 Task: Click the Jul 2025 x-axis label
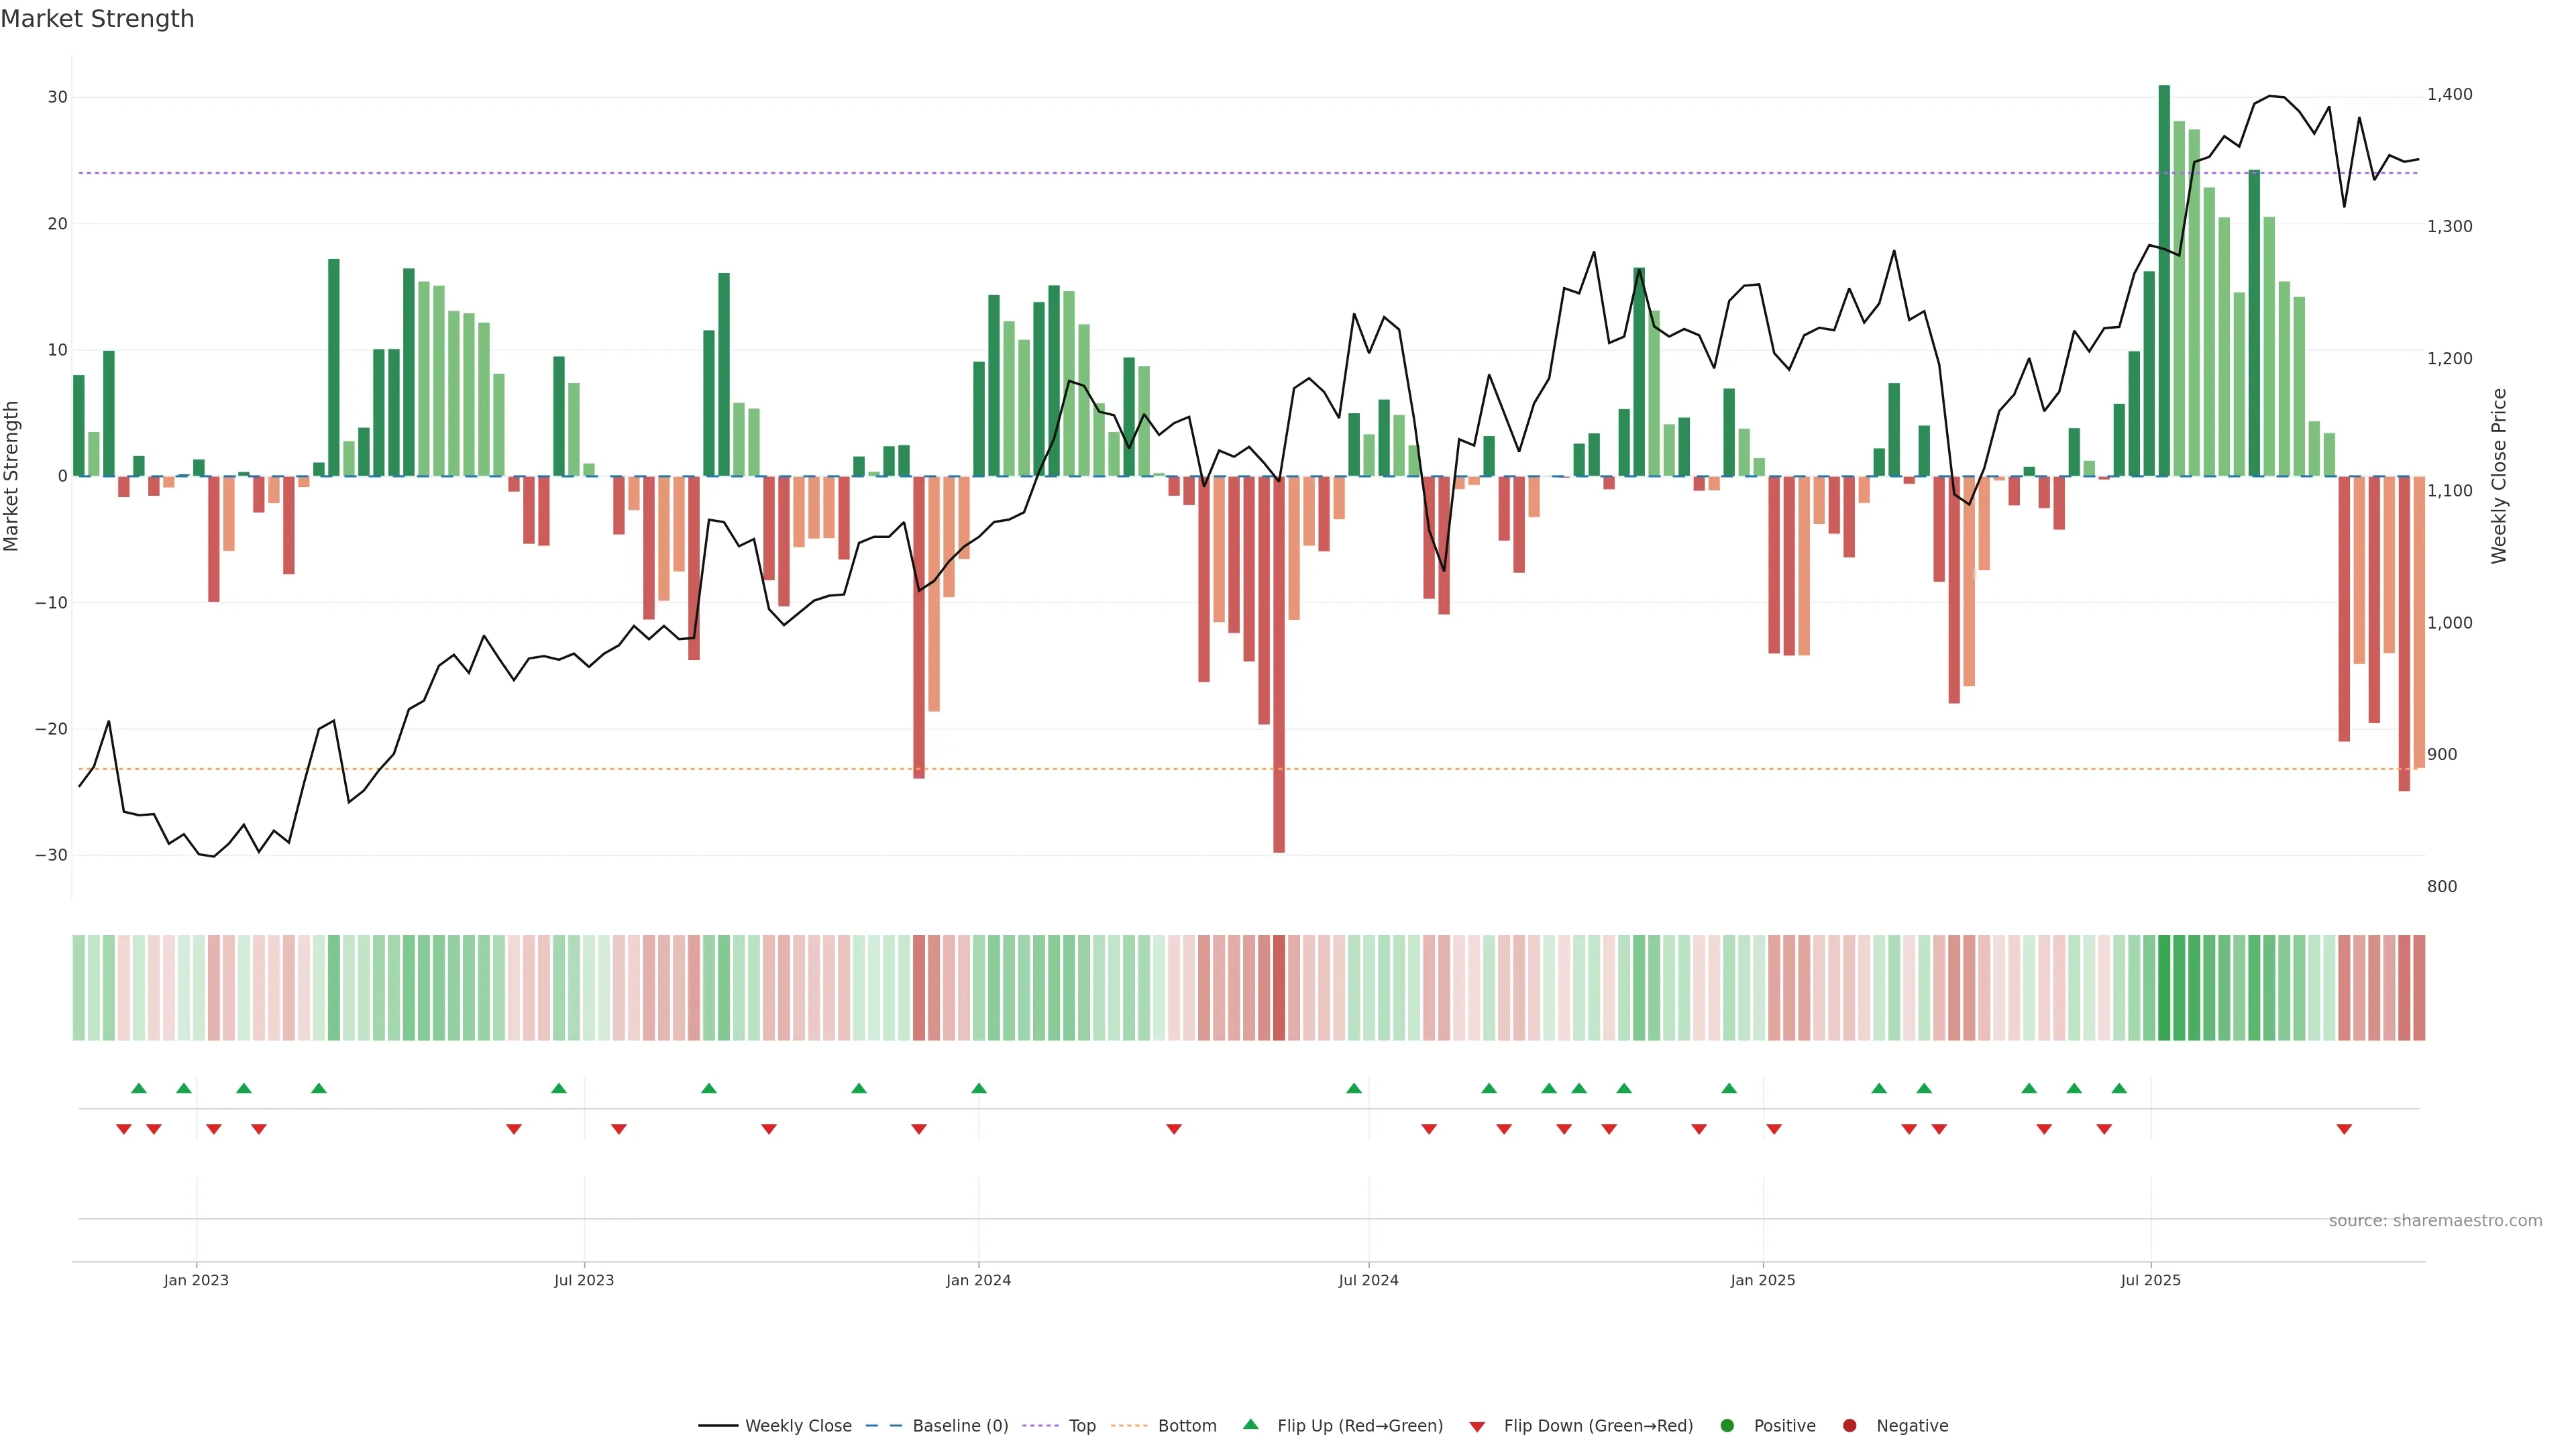(2150, 1280)
